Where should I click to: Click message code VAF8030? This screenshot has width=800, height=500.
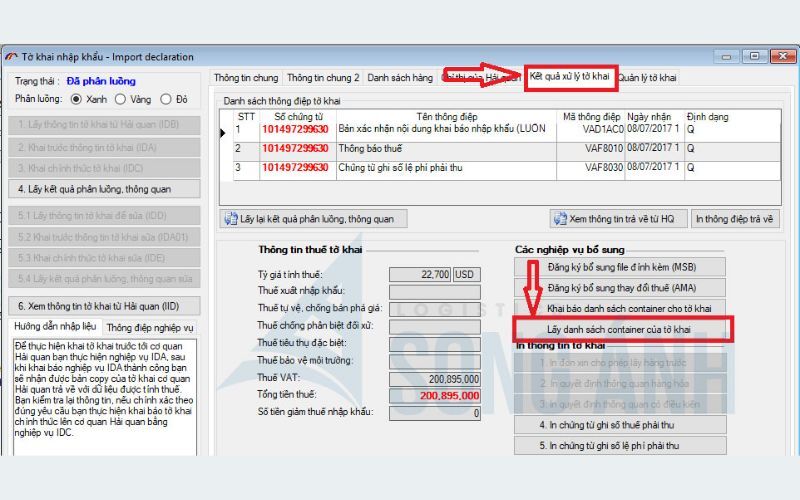604,167
